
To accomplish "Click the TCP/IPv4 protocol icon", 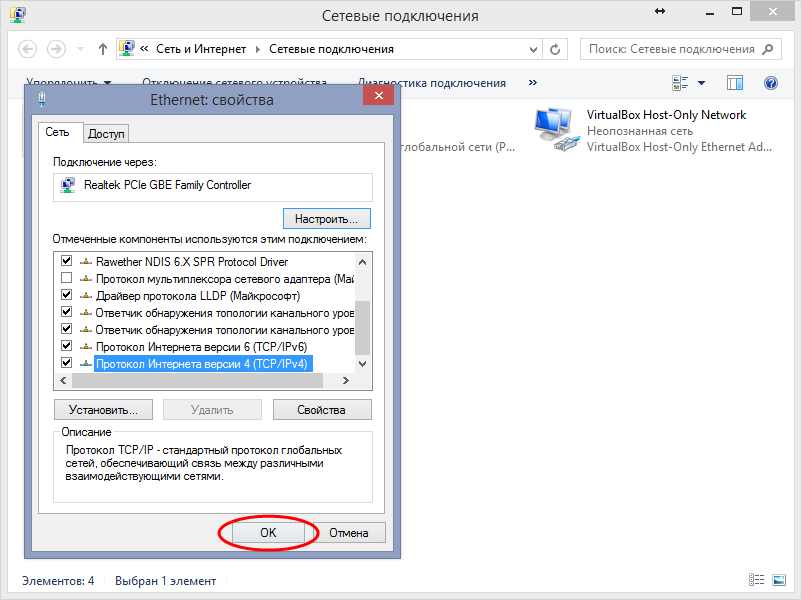I will (x=86, y=364).
